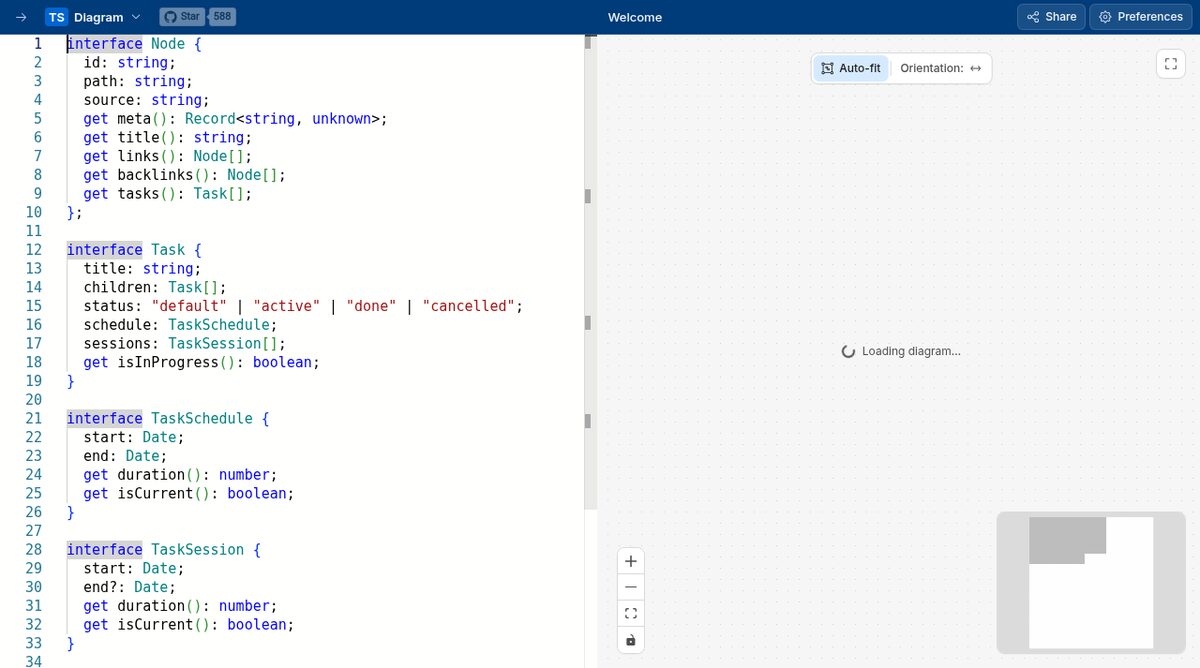
Task: Open Preferences
Action: tap(1141, 17)
